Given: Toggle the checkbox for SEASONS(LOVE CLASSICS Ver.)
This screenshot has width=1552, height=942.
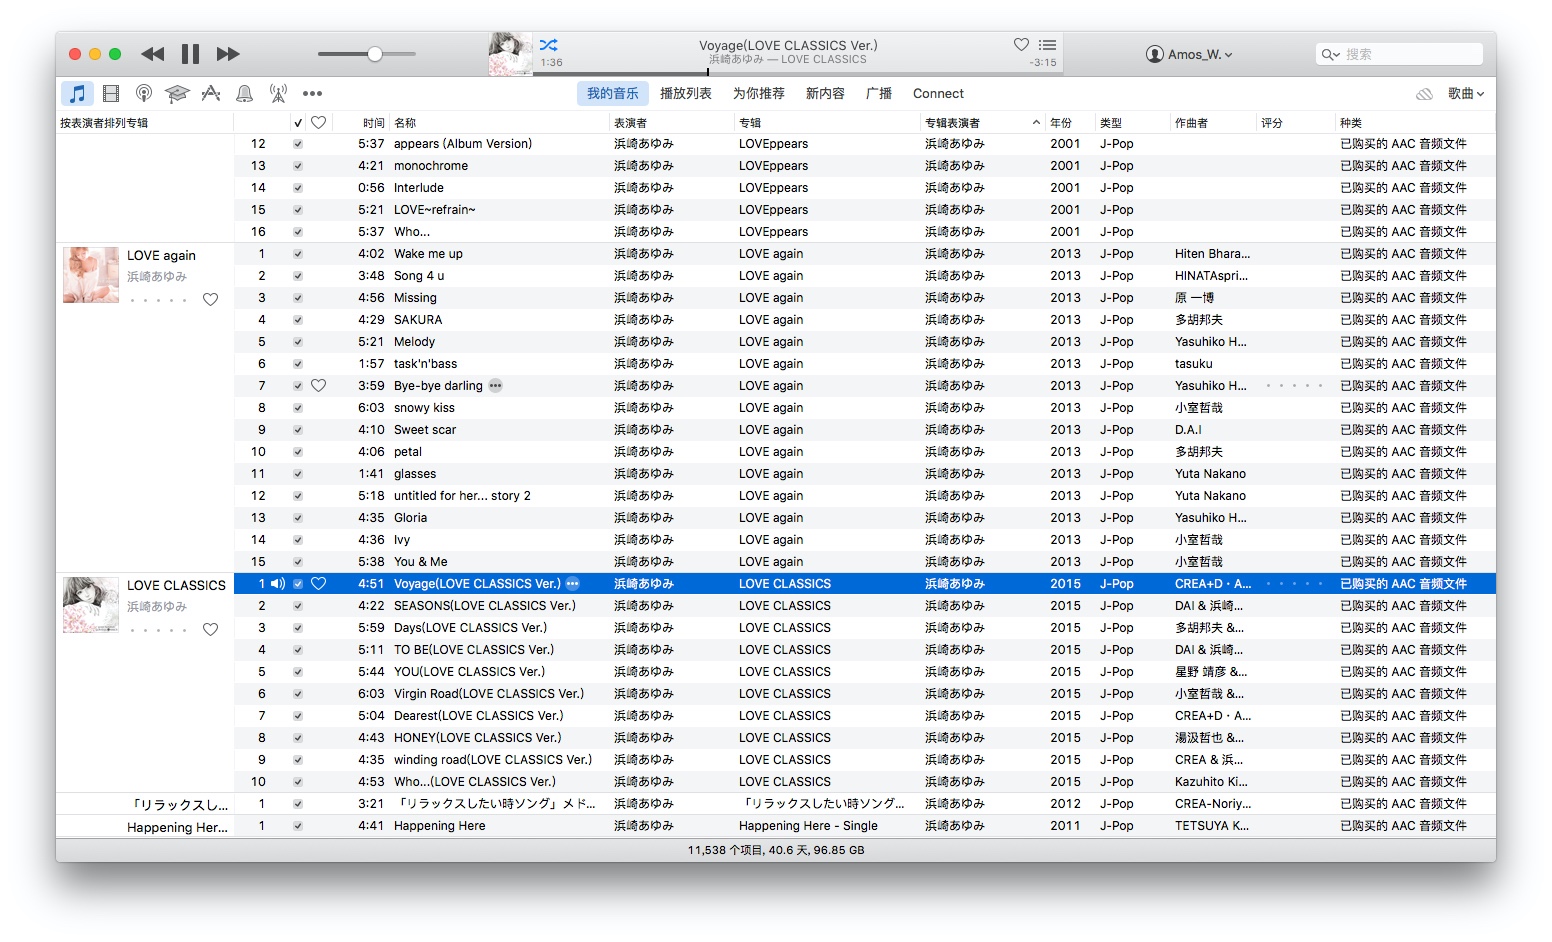Looking at the screenshot, I should pos(298,606).
